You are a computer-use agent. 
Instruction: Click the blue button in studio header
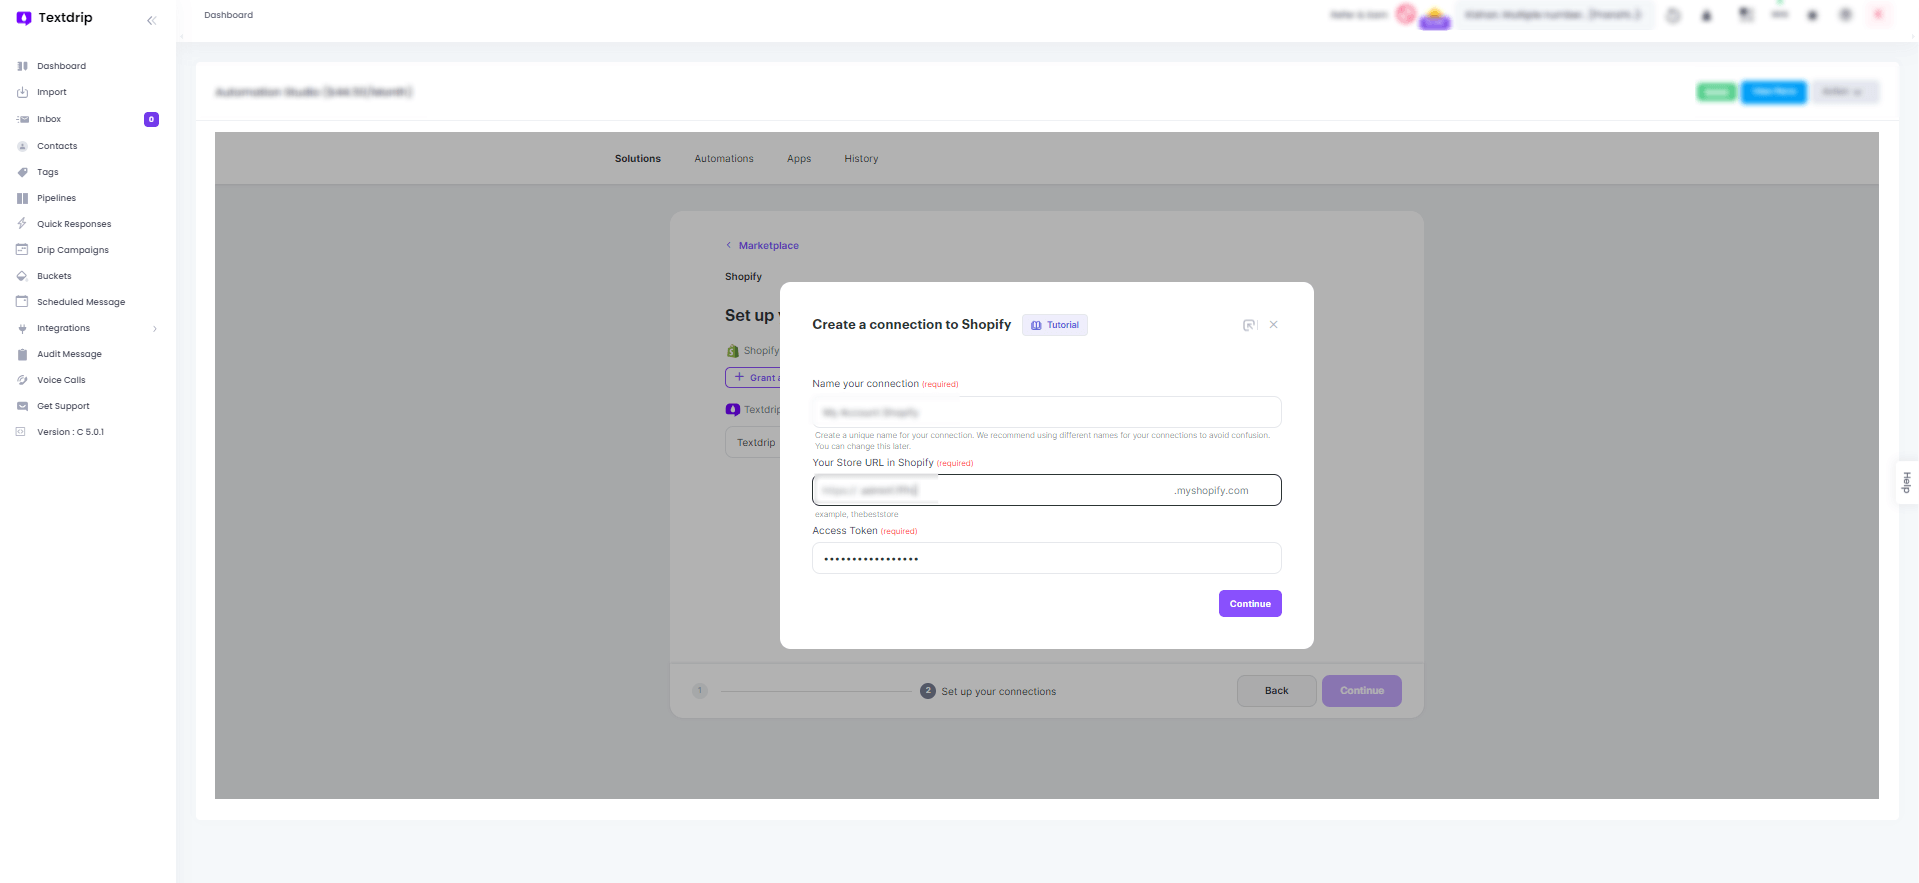point(1774,92)
